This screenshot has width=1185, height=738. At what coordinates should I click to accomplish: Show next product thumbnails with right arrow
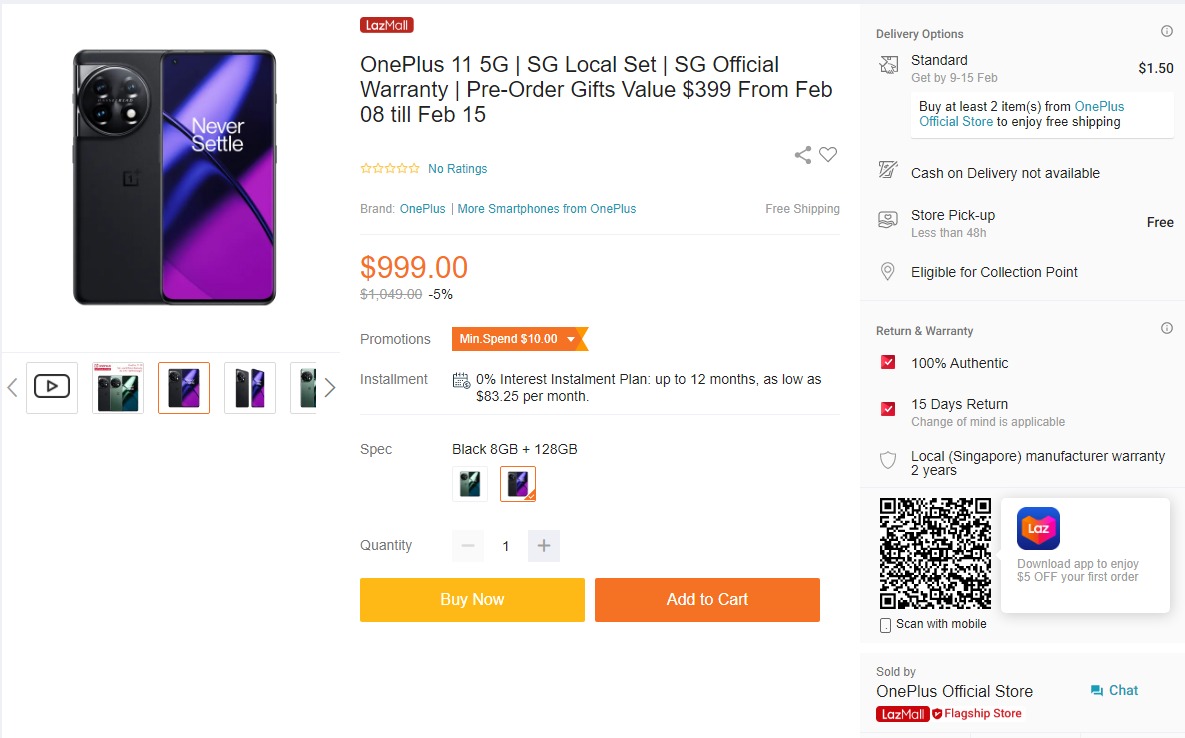(x=330, y=387)
